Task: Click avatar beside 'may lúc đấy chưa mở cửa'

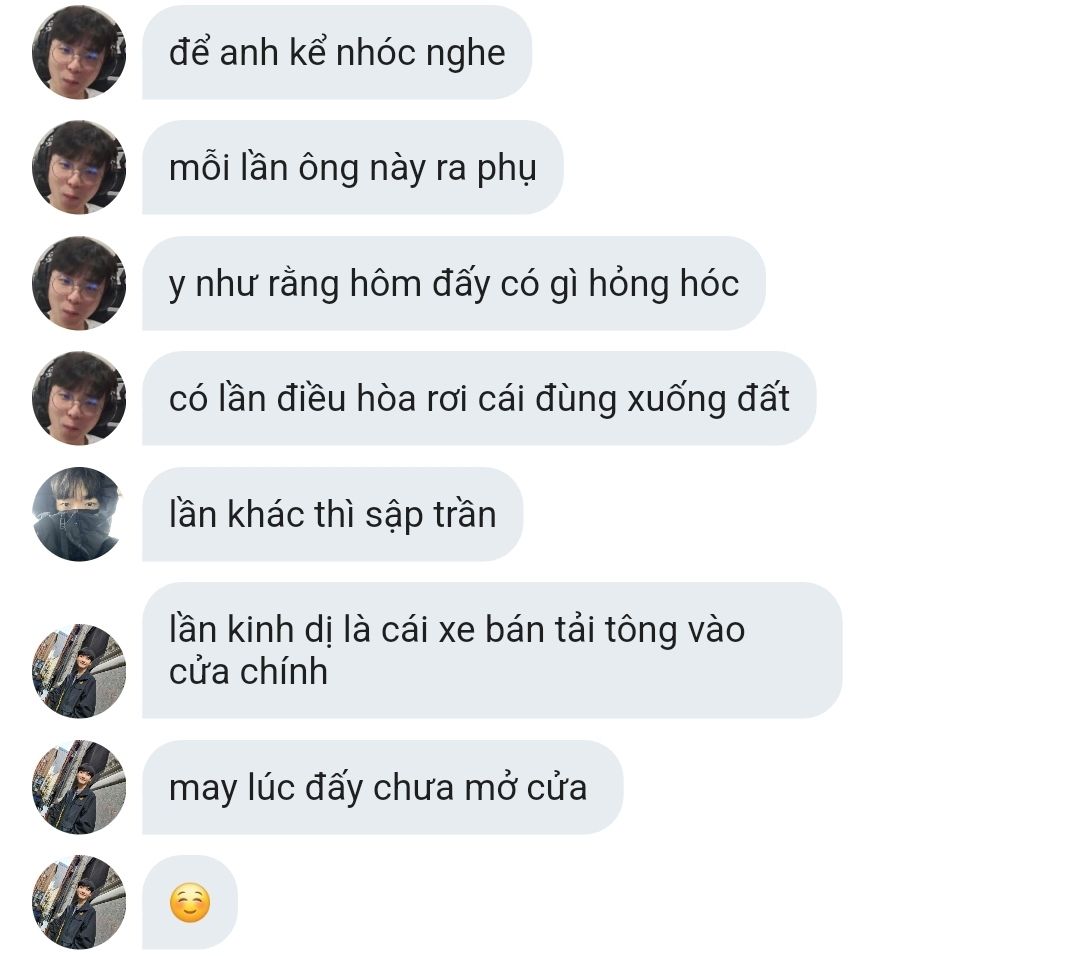Action: (79, 787)
